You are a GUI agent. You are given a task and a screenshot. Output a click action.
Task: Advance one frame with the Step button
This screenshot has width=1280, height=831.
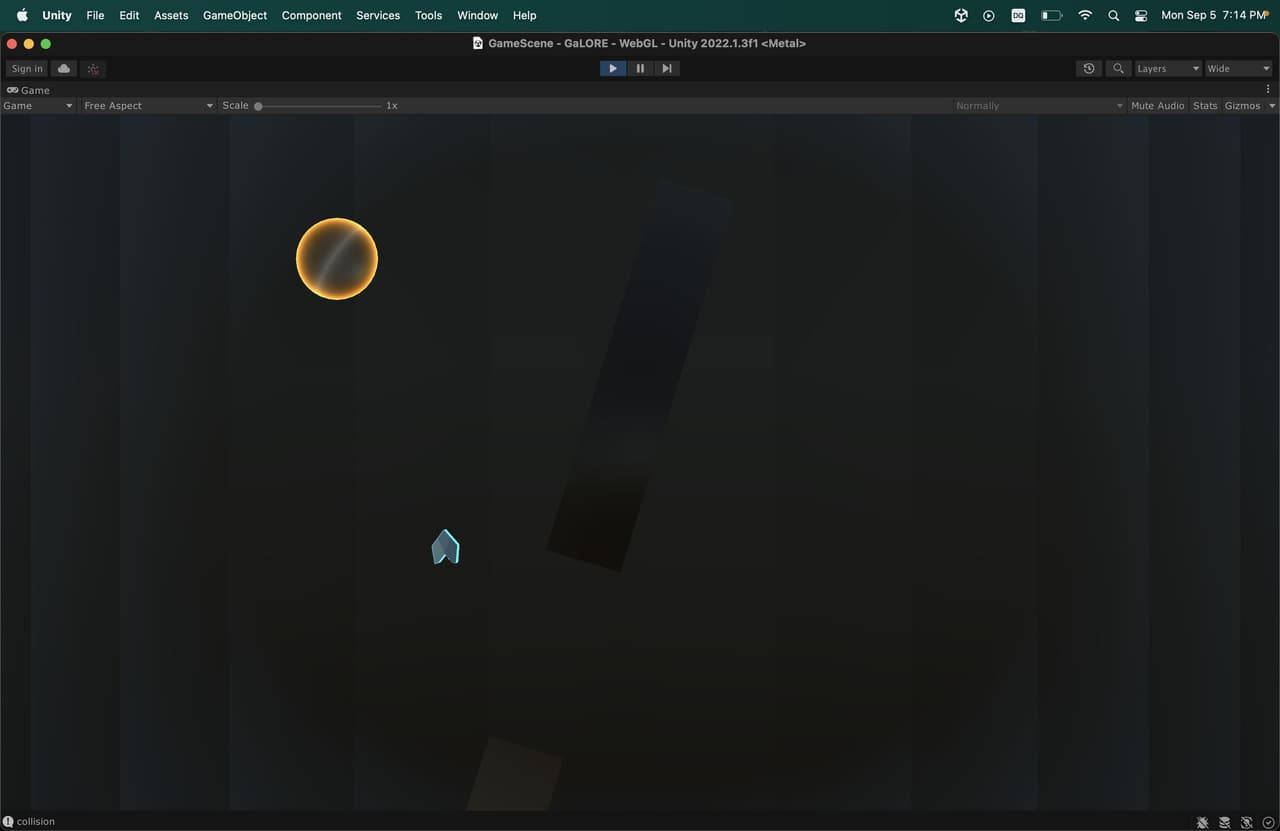pos(667,68)
